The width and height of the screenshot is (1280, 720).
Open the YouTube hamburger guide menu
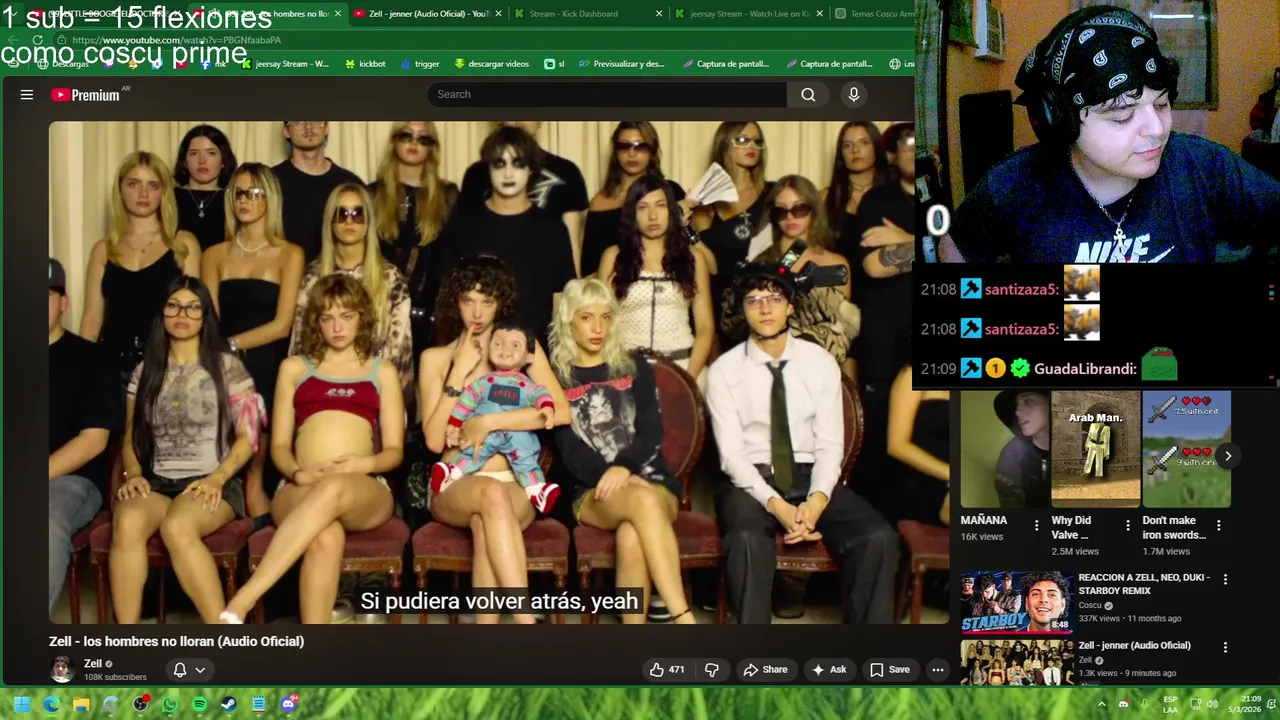click(27, 95)
